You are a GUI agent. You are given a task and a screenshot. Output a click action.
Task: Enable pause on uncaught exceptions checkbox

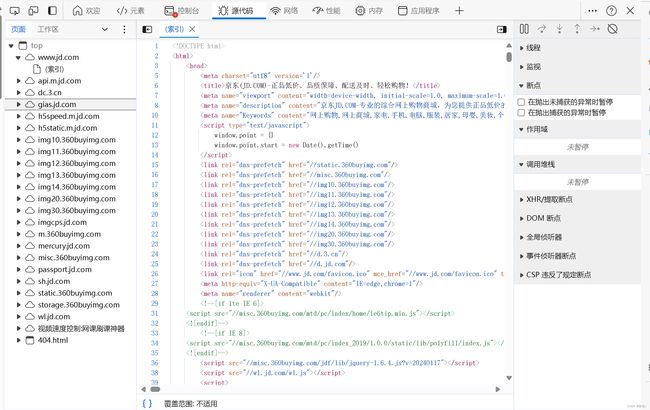[521, 102]
